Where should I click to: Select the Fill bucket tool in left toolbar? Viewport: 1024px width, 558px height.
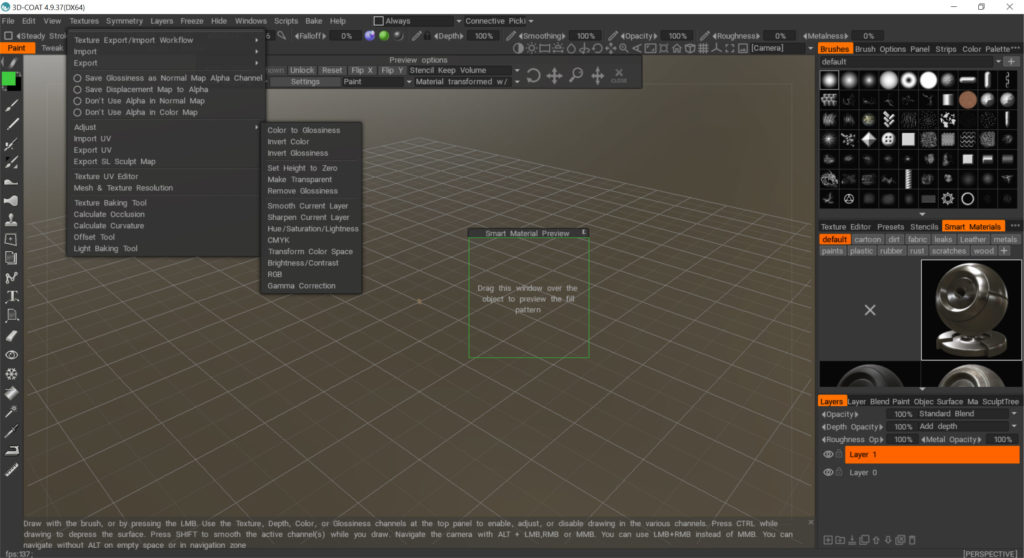[x=11, y=393]
